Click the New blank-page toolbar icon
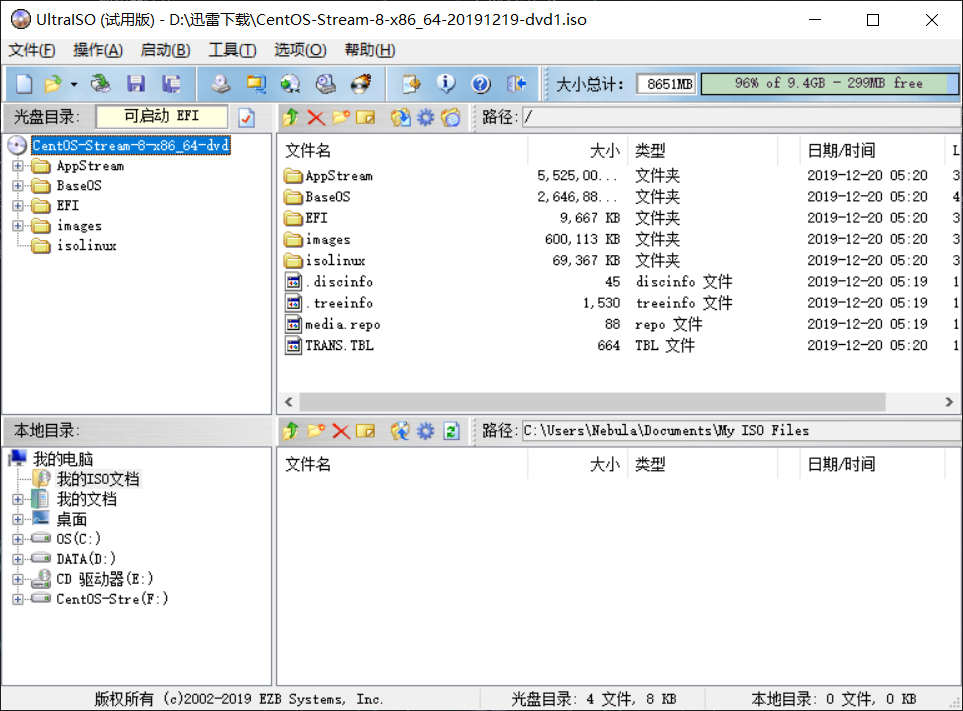 coord(24,84)
